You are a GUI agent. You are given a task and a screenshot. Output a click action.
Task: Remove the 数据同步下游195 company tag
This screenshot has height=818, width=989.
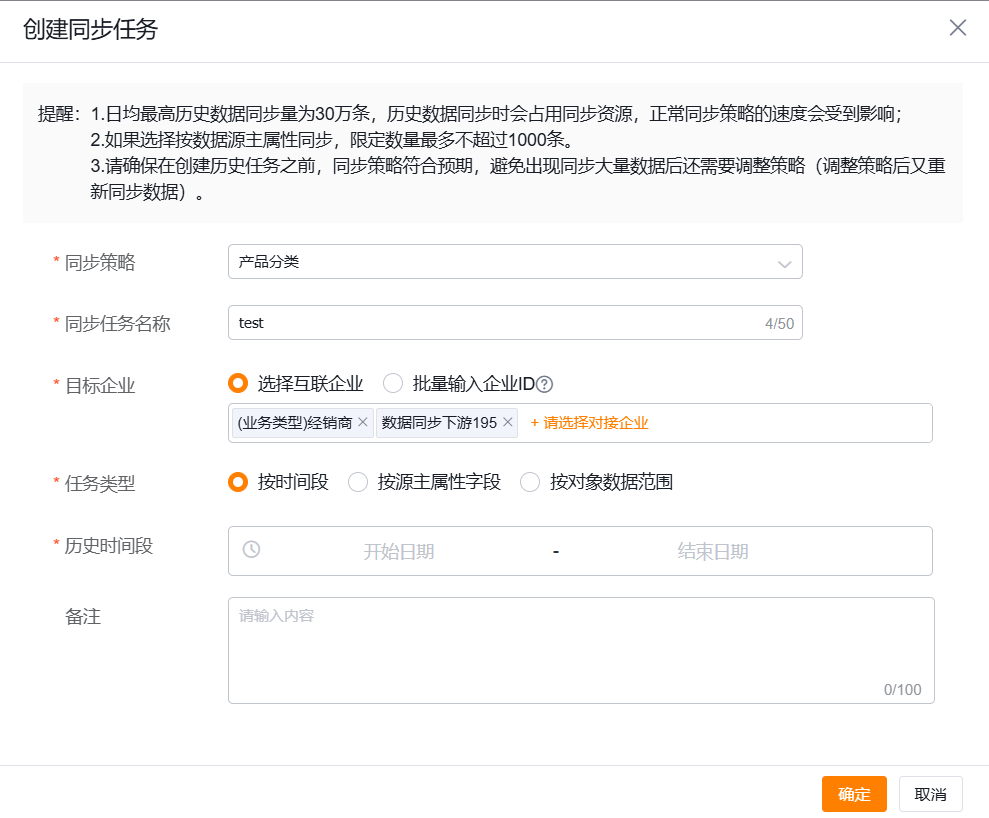coord(508,422)
